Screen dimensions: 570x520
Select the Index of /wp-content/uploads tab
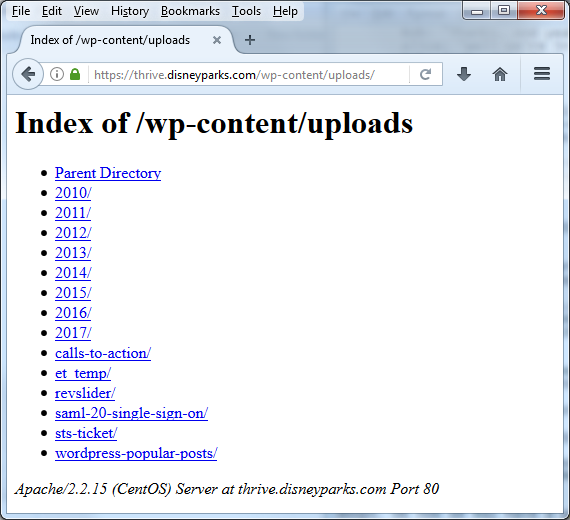pos(124,40)
